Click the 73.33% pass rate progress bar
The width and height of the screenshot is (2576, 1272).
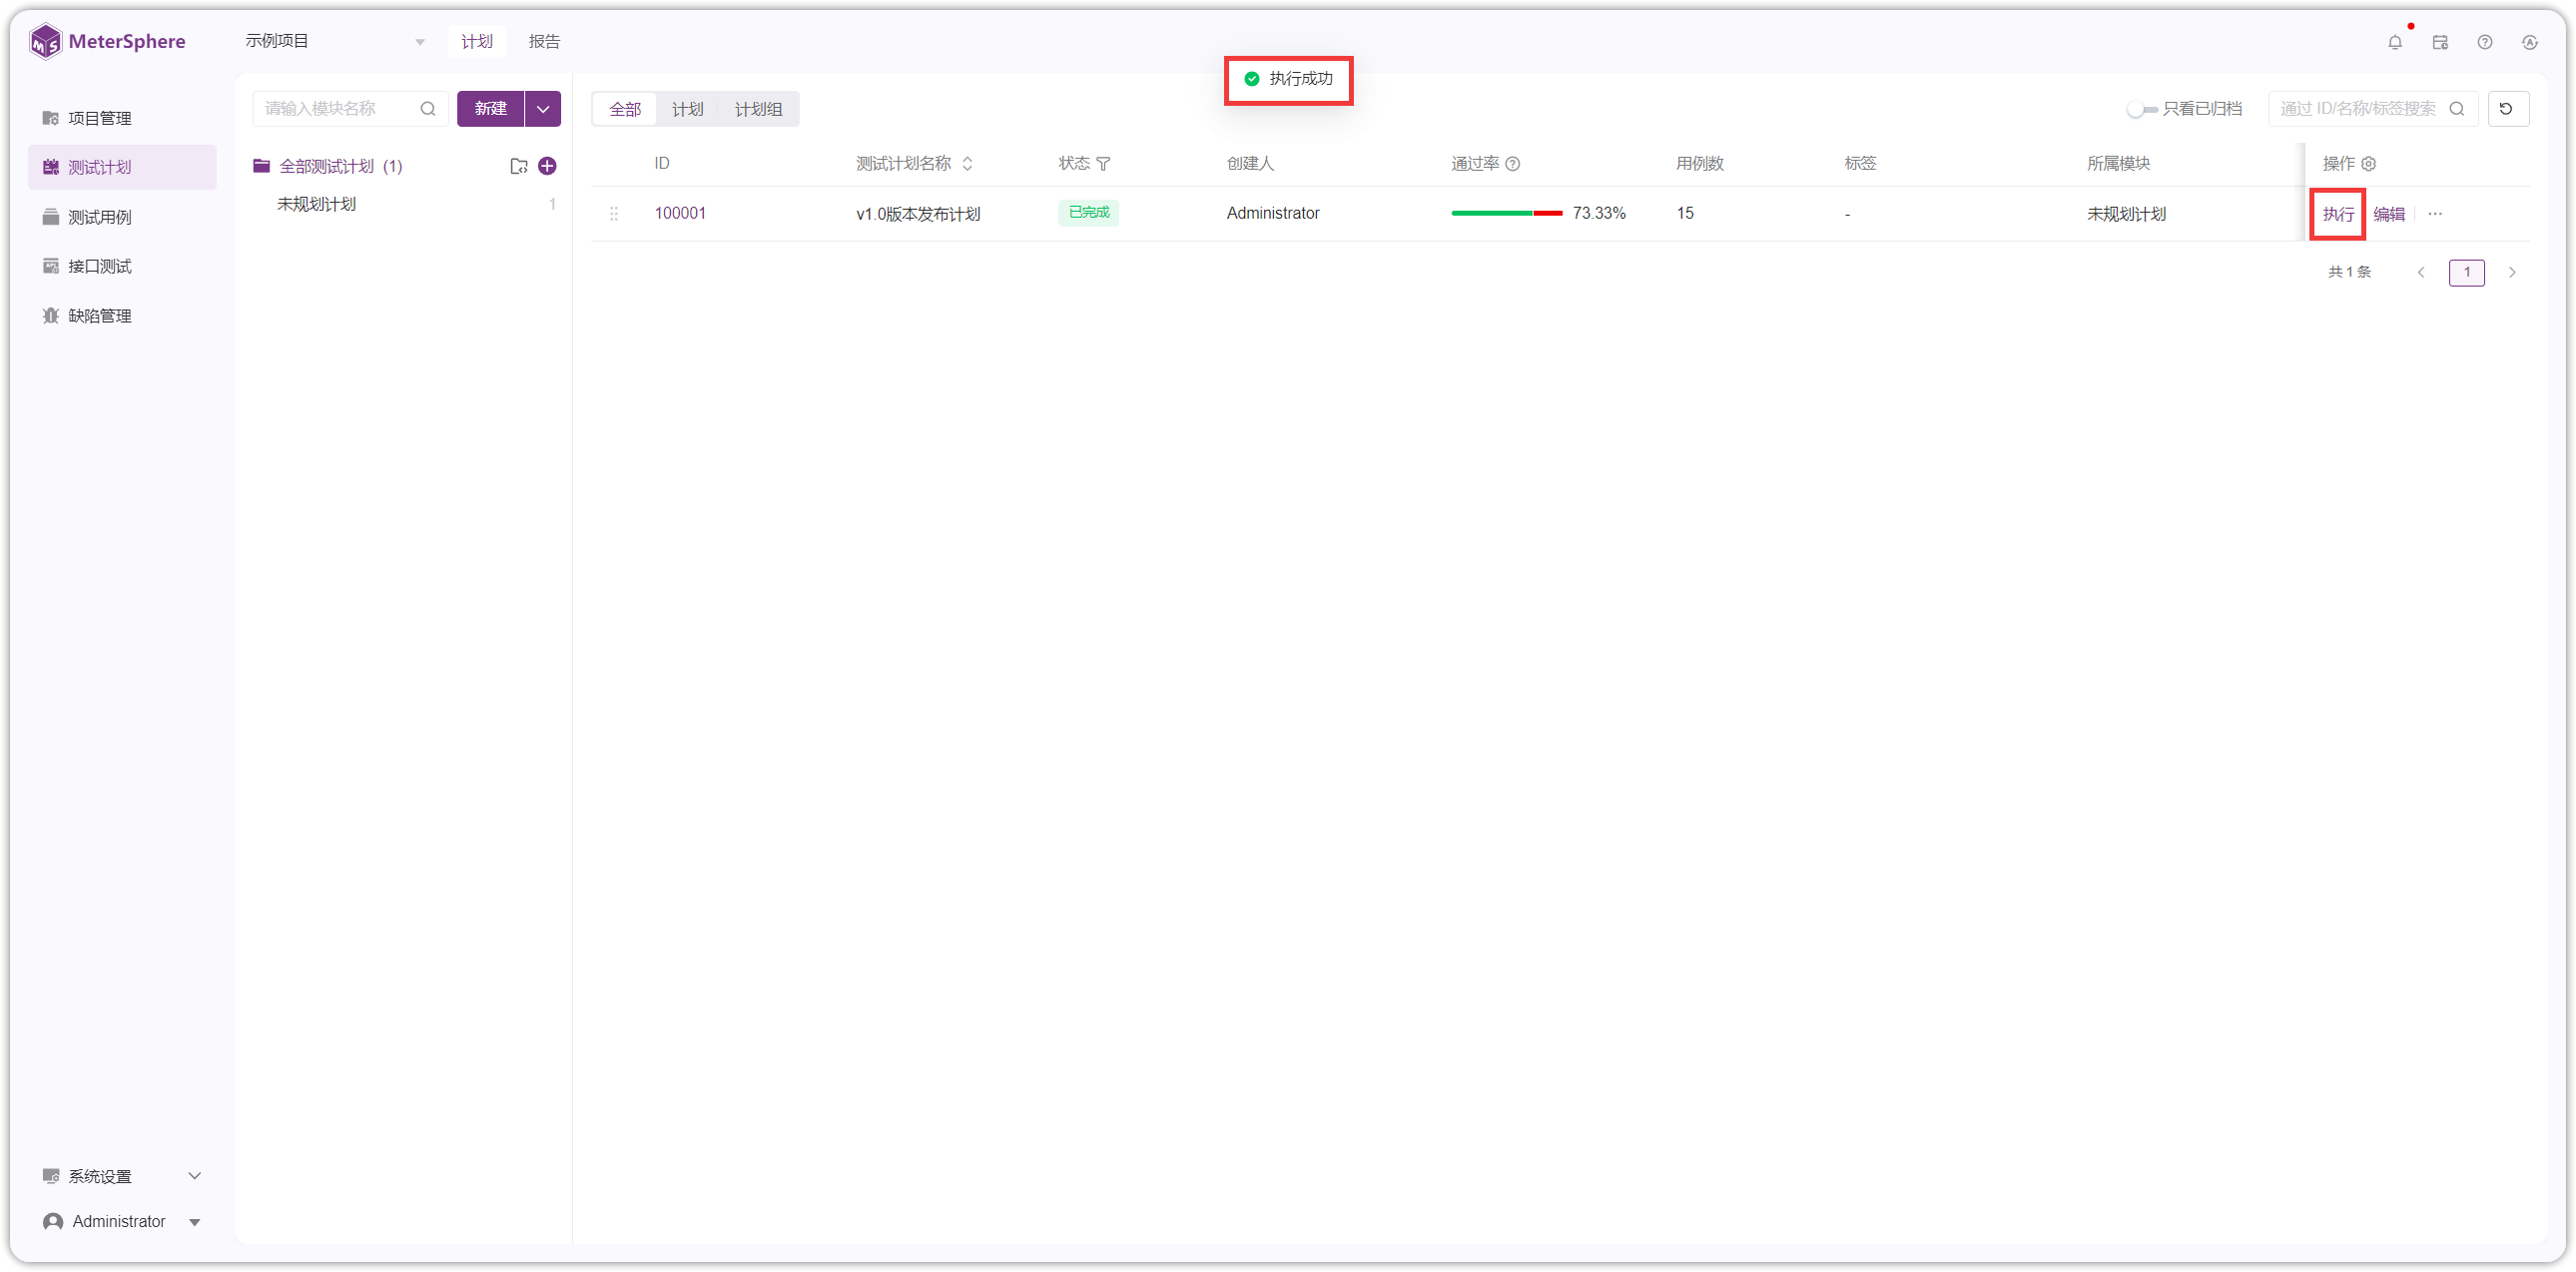1506,213
